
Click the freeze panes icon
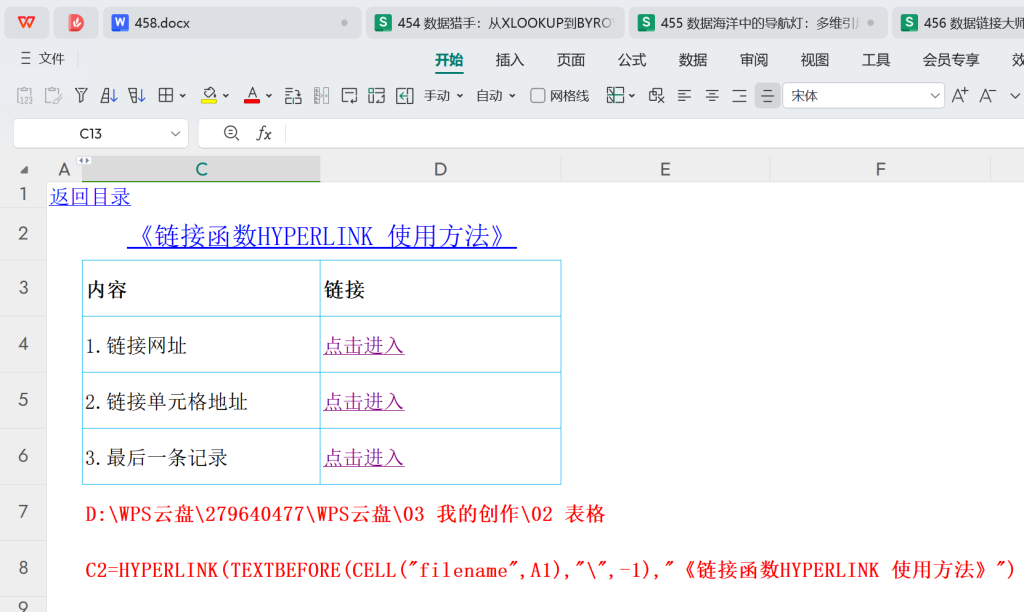click(615, 96)
